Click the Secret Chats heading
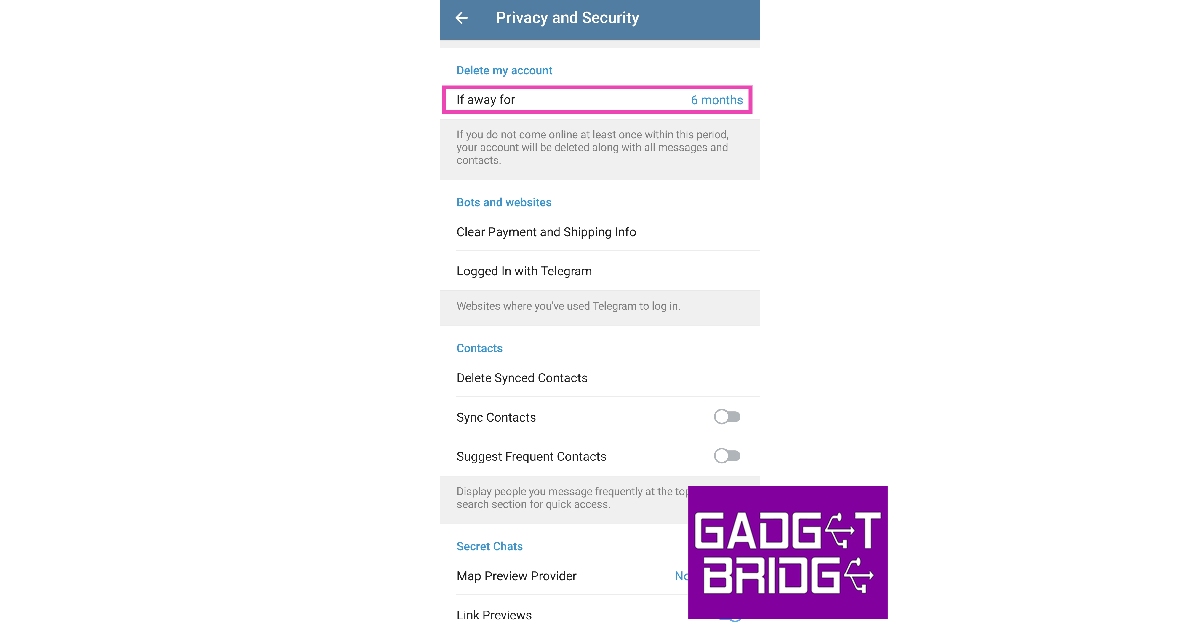 (x=489, y=546)
